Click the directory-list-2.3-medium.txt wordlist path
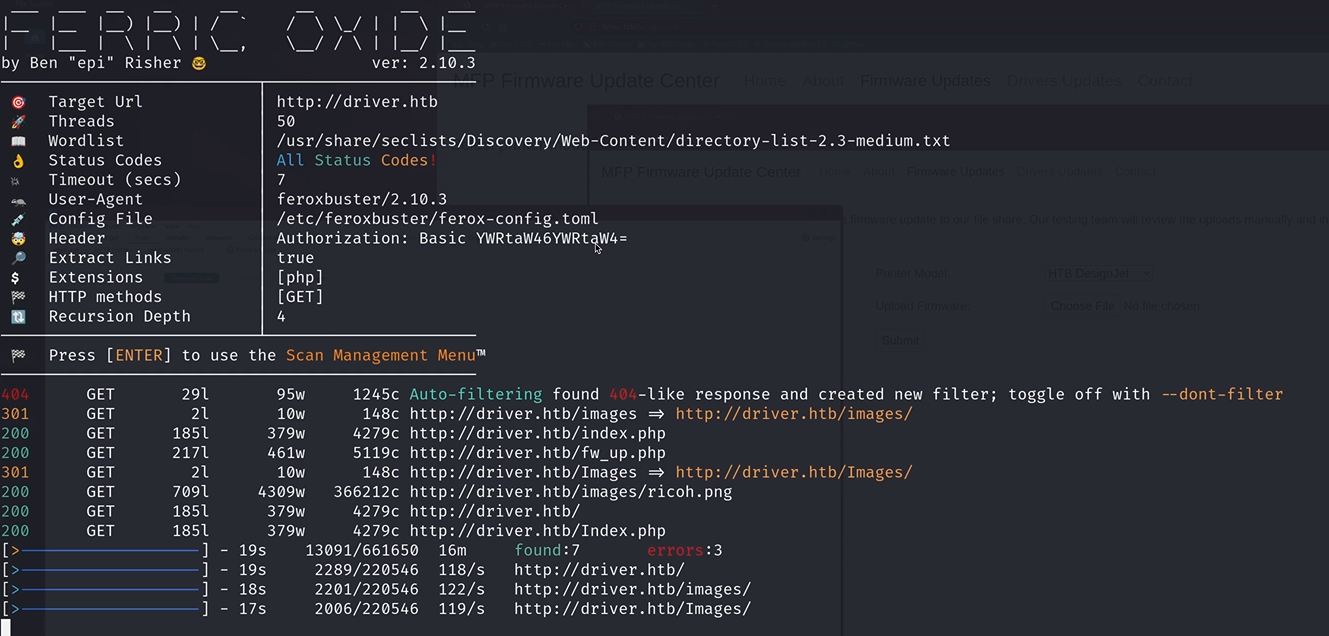This screenshot has height=636, width=1329. click(613, 141)
